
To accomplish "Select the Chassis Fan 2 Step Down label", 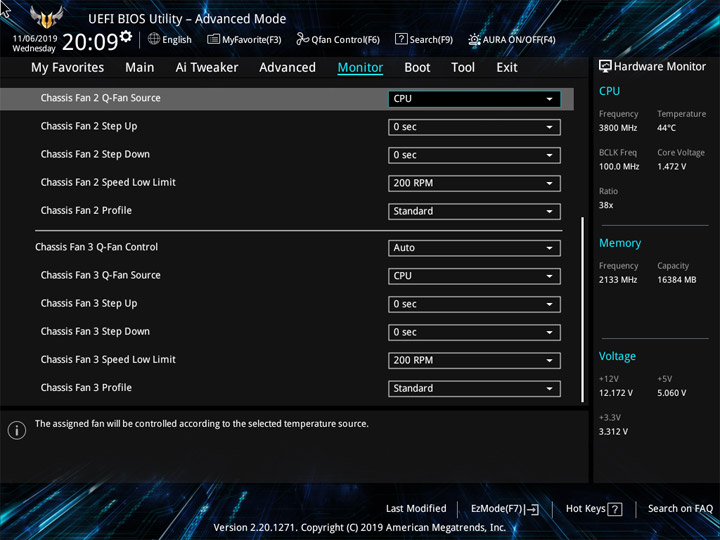I will (95, 154).
